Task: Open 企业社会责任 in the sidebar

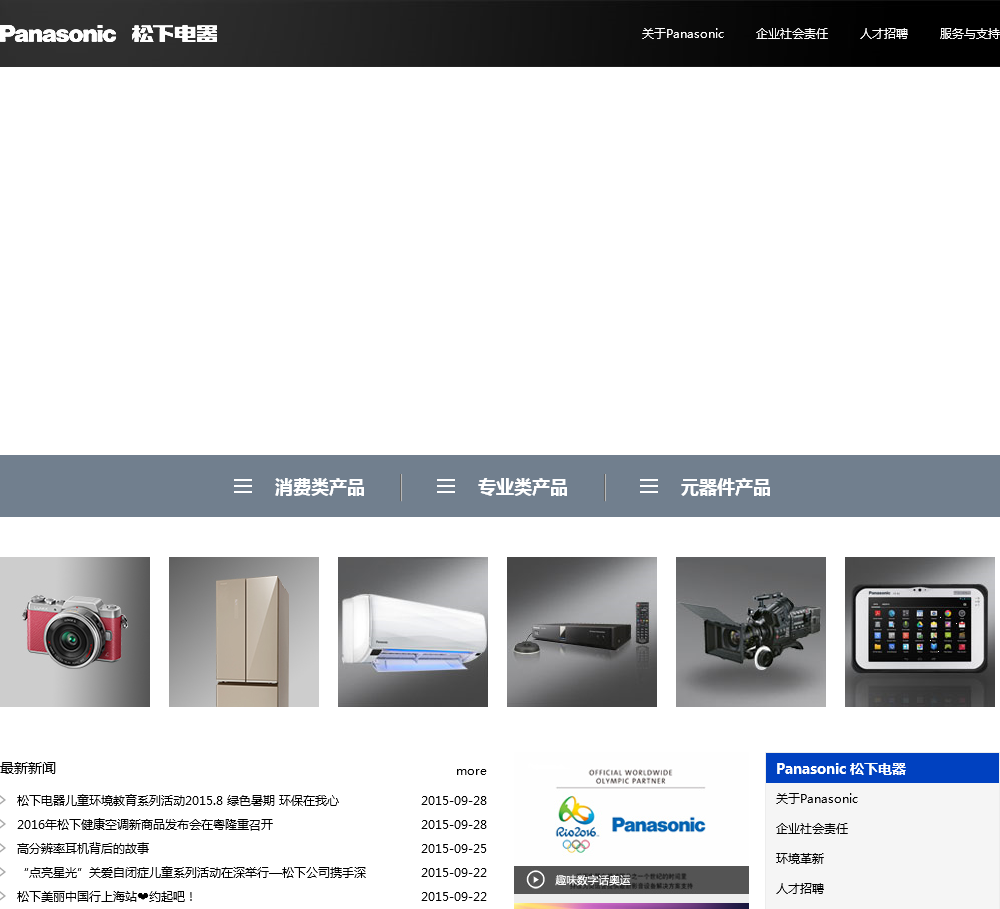Action: point(812,829)
